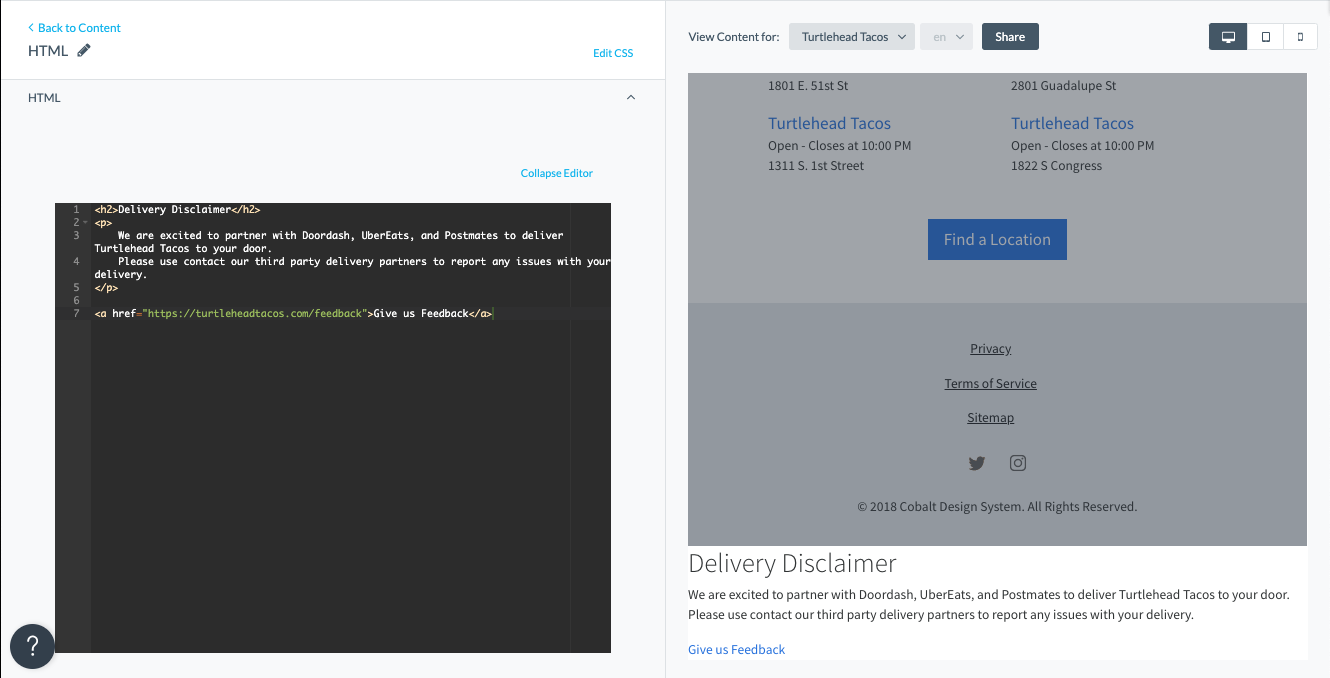This screenshot has height=678, width=1330.
Task: Click the Find a Location button
Action: click(997, 239)
